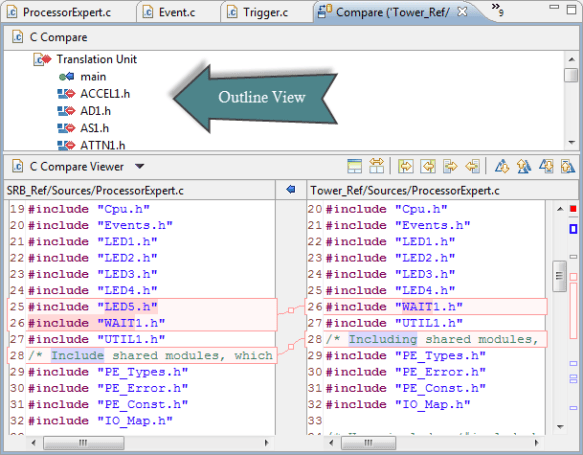Click the right pane's vertical scrollbar thumb
583x455 pixels.
point(559,276)
